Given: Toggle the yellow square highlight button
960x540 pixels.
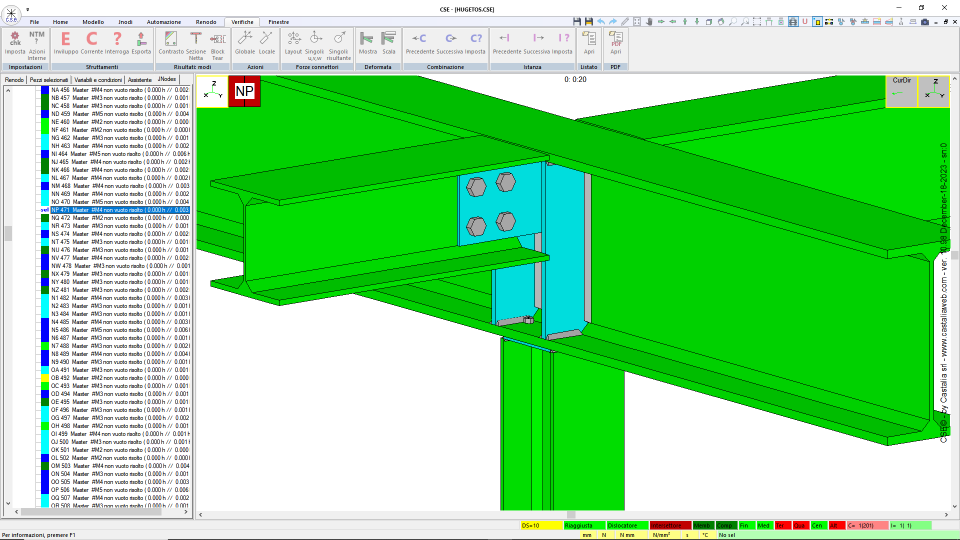Looking at the screenshot, I should (x=817, y=21).
